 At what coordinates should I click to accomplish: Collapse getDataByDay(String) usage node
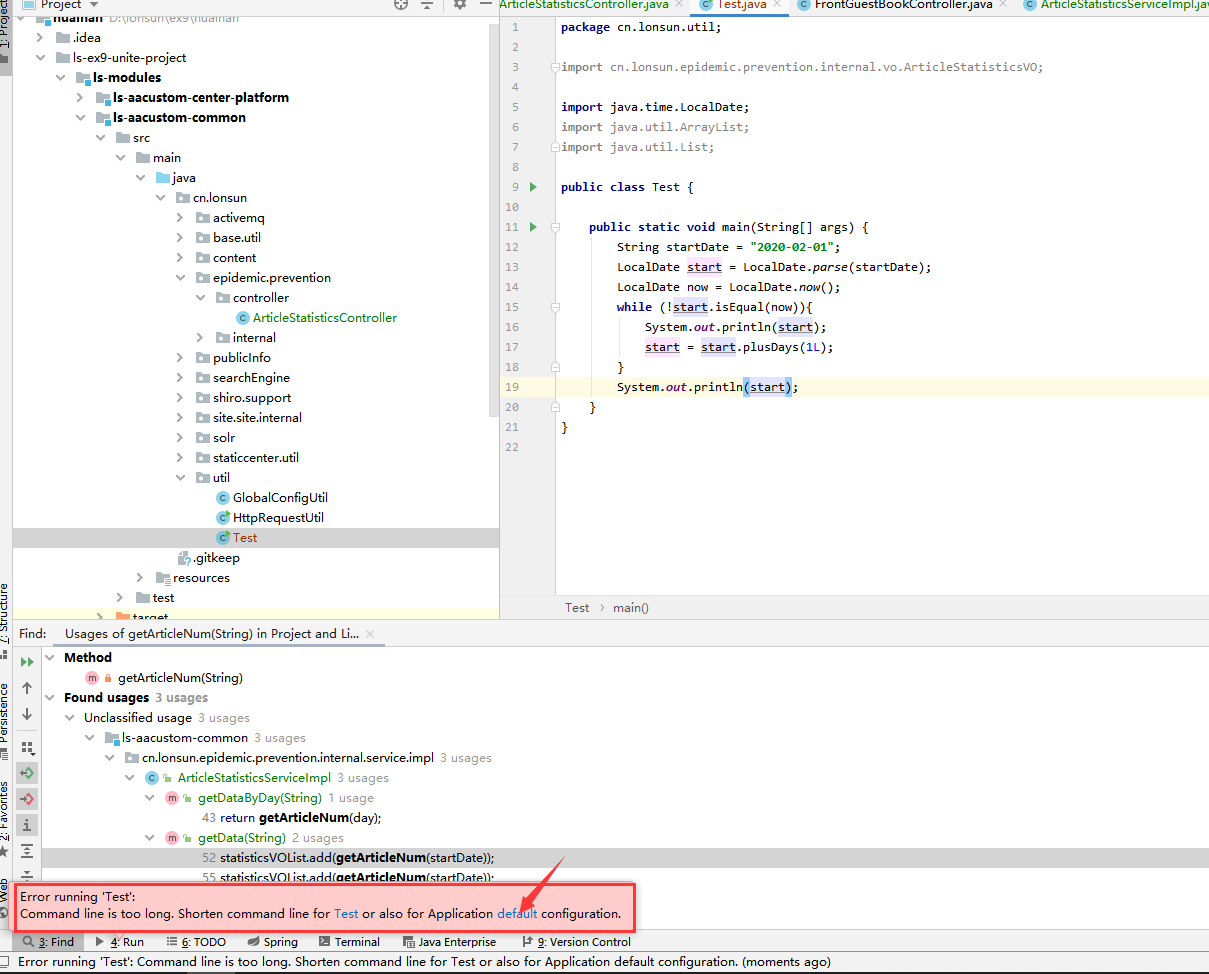tap(150, 797)
